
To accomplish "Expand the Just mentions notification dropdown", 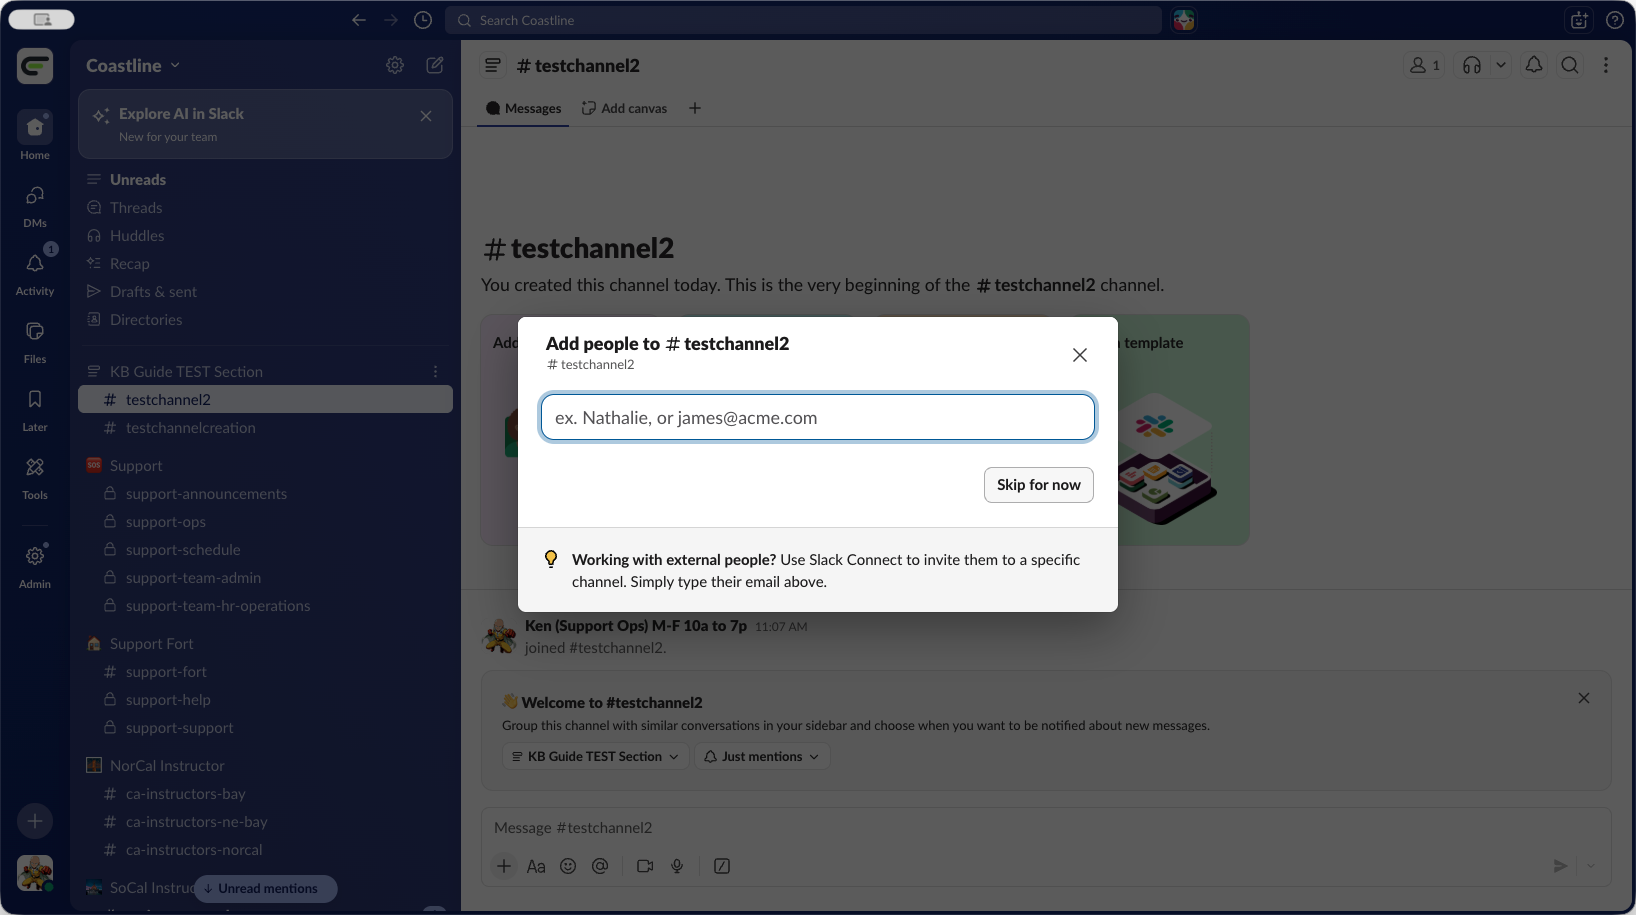I will click(x=762, y=757).
